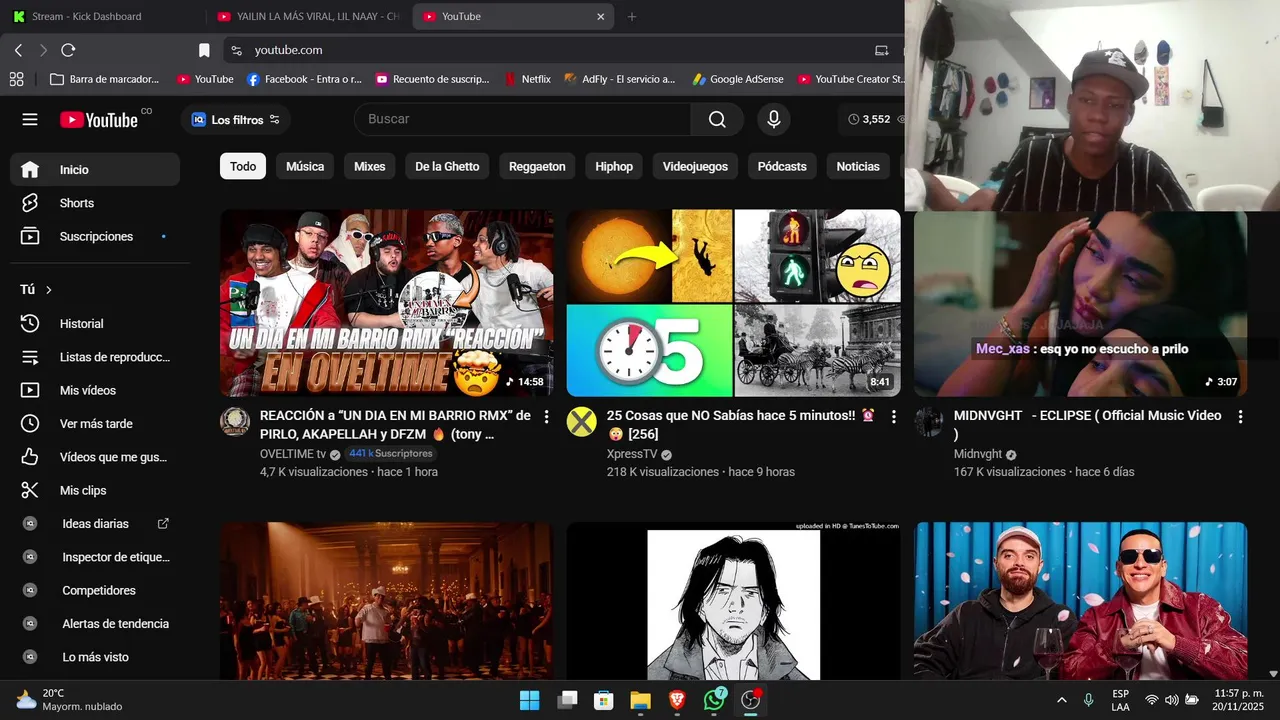This screenshot has height=720, width=1280.
Task: Select the Noticias filter chip
Action: click(x=858, y=166)
